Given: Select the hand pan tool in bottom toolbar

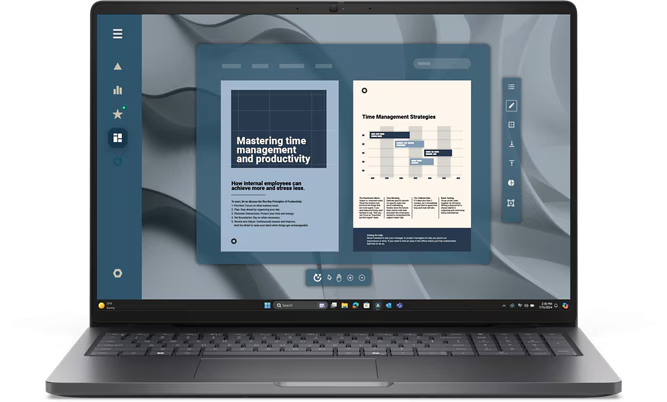Looking at the screenshot, I should click(339, 277).
